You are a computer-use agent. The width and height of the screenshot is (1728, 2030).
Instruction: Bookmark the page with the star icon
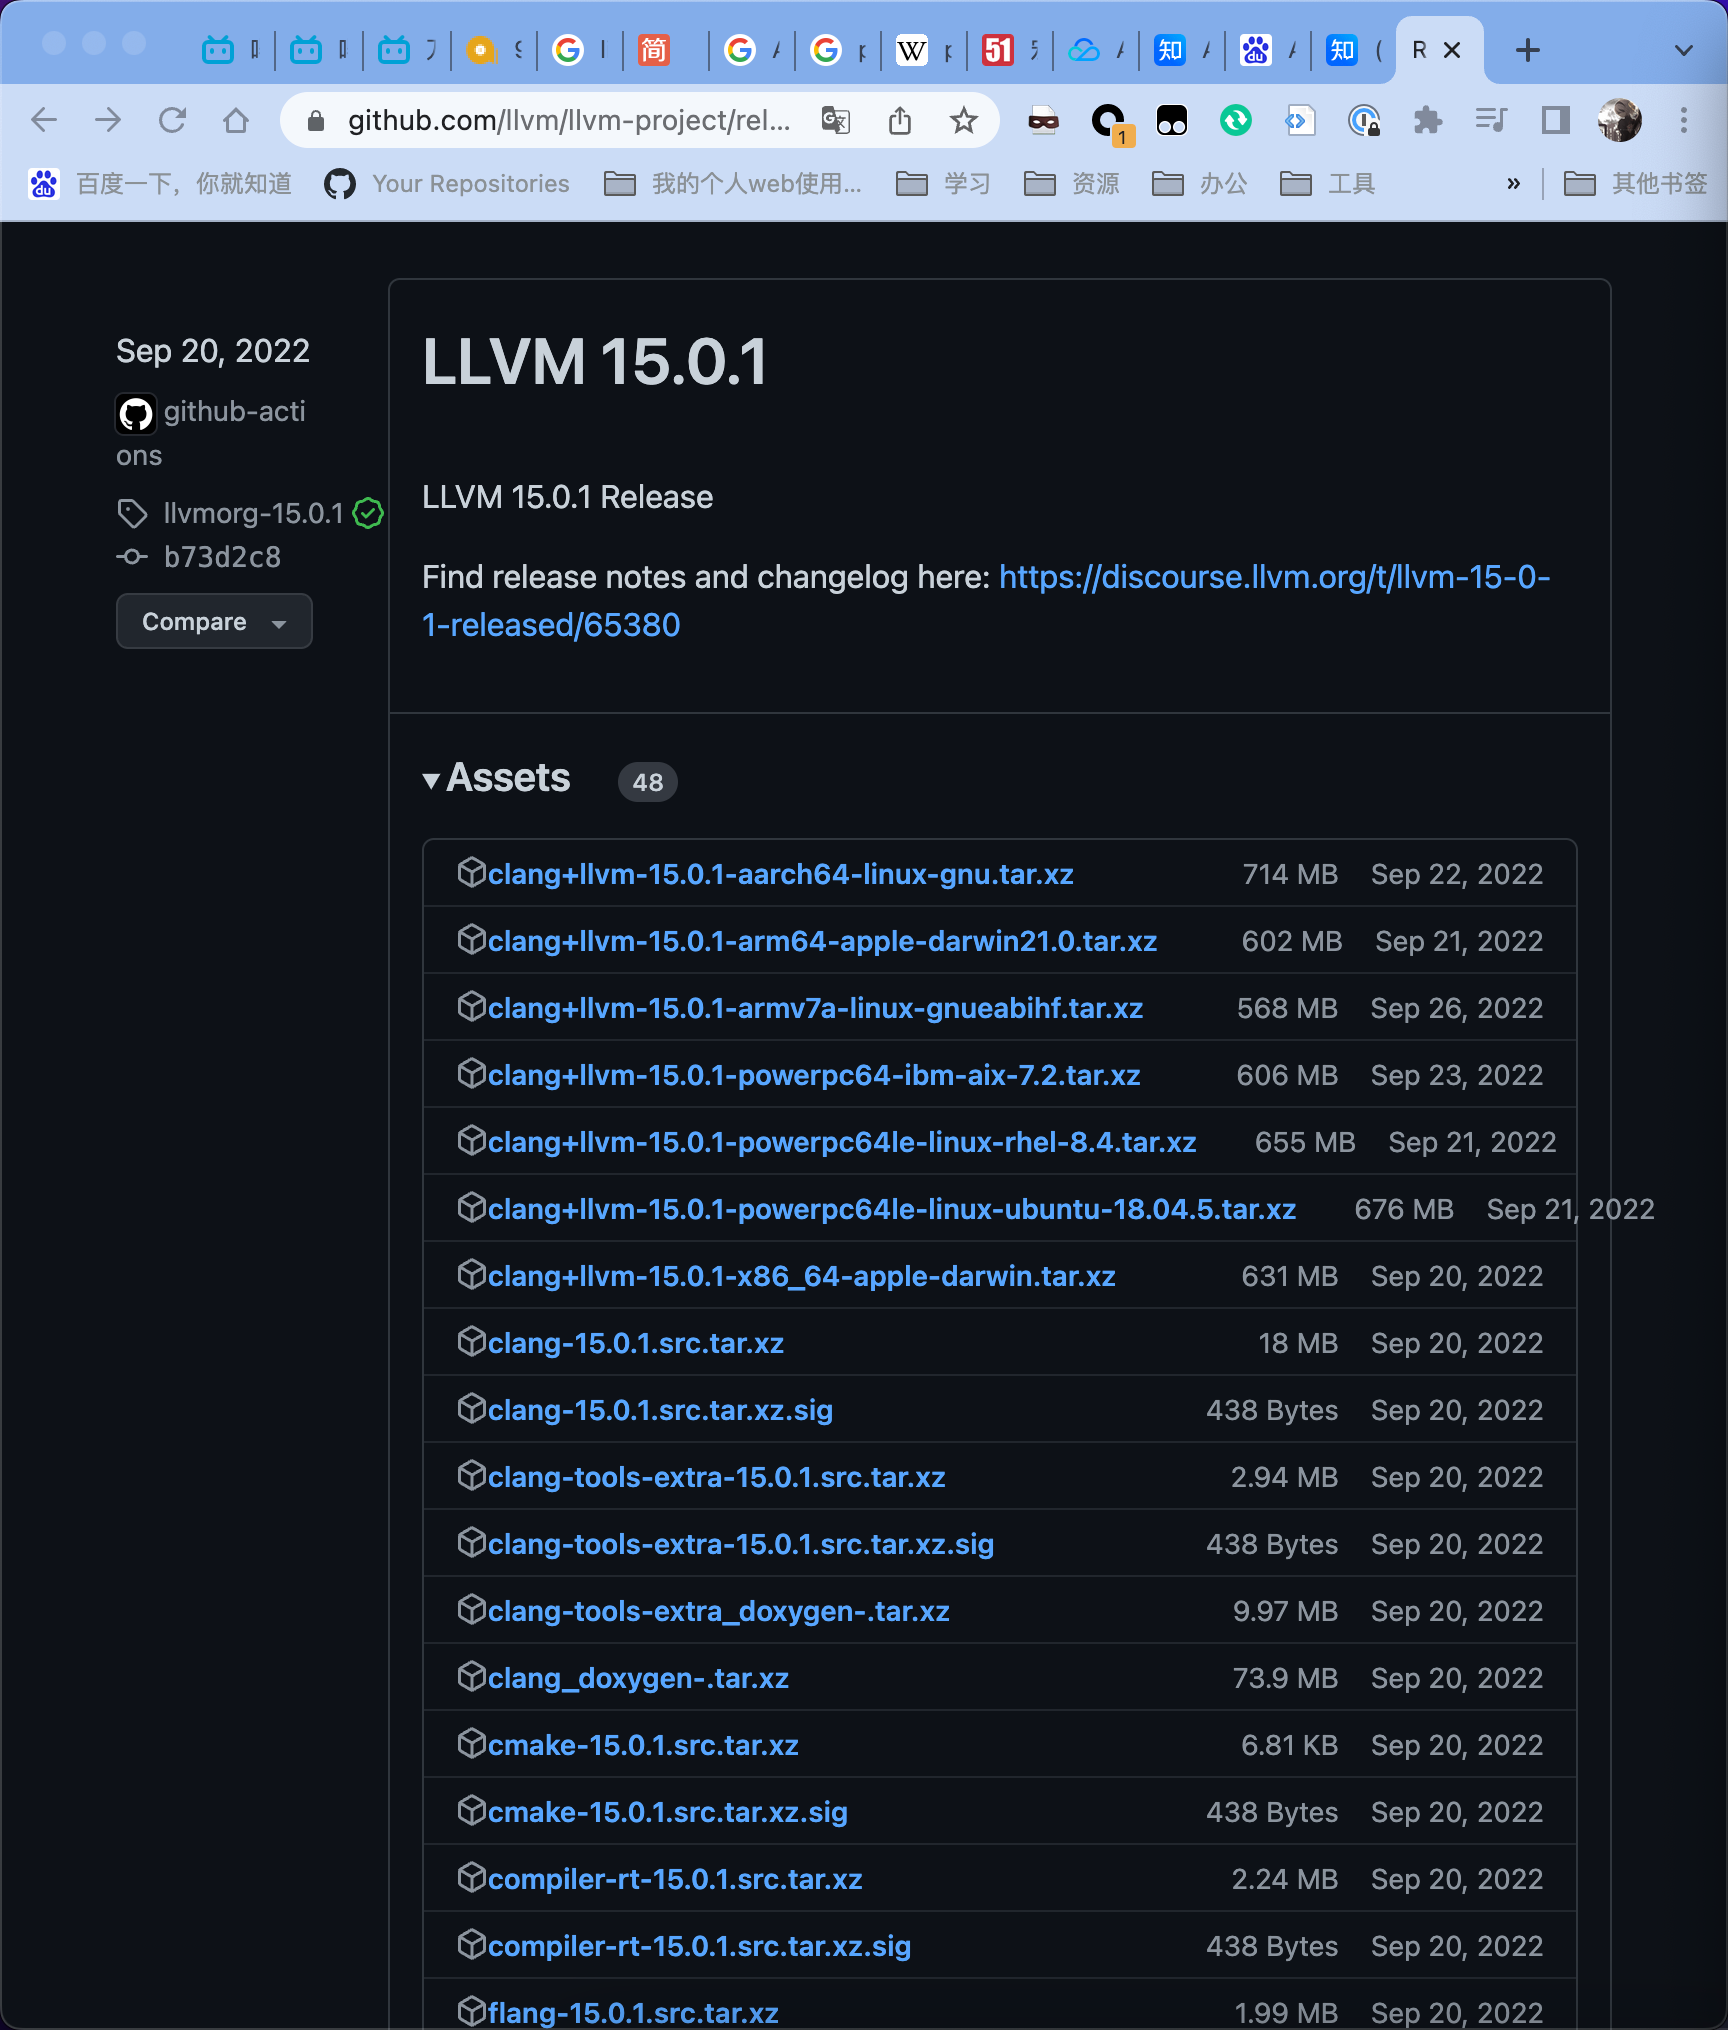click(x=963, y=120)
